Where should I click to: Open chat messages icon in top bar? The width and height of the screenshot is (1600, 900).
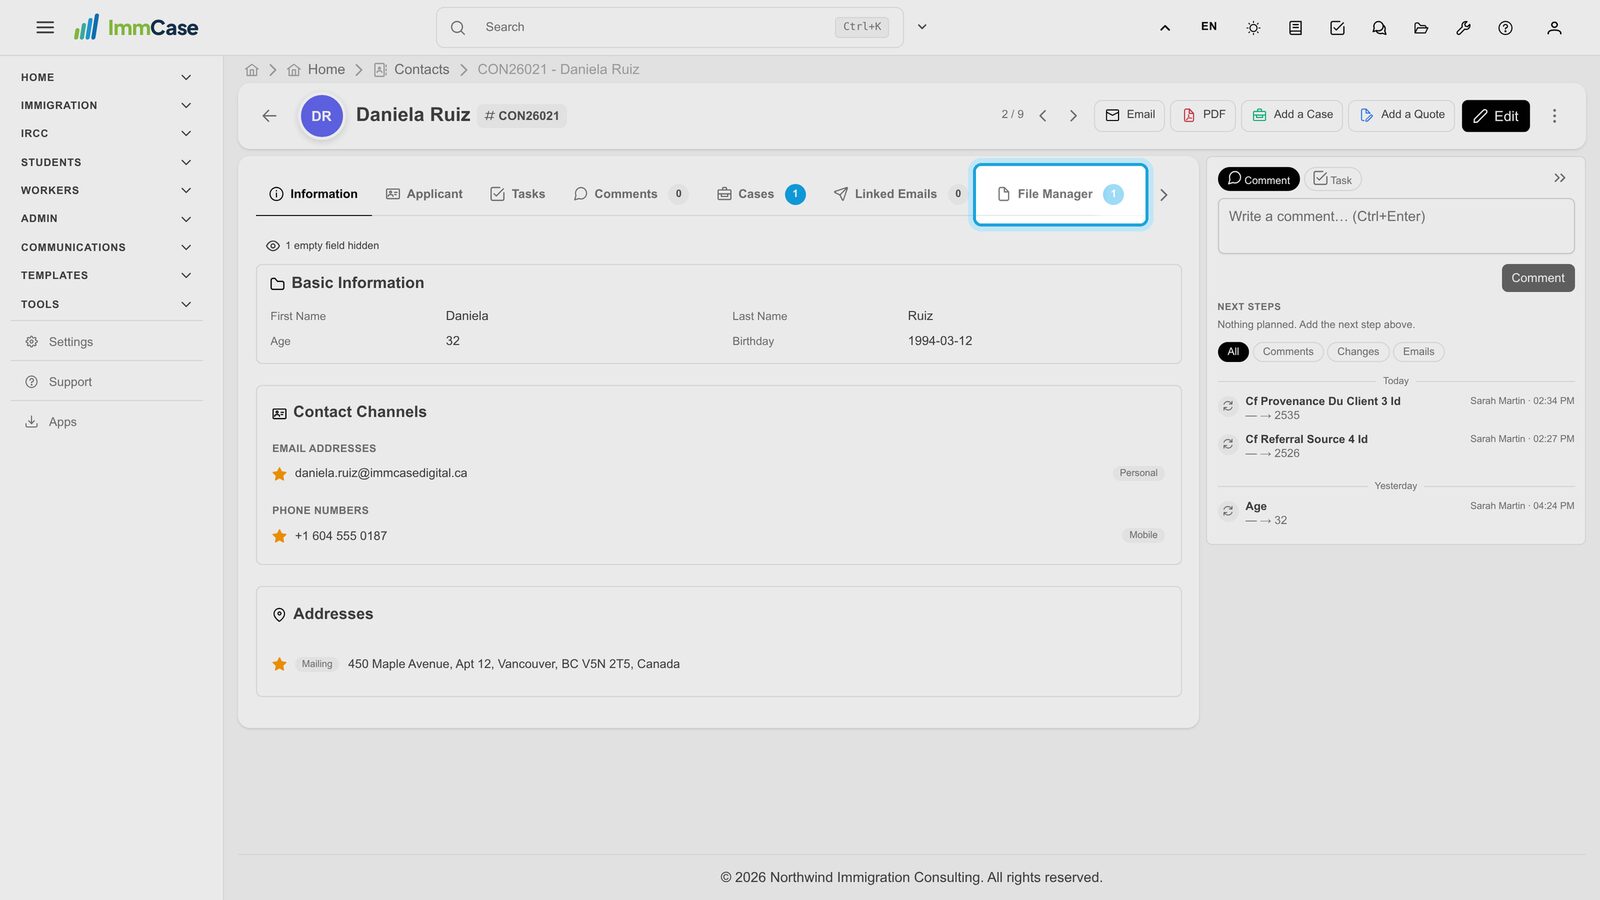tap(1379, 28)
